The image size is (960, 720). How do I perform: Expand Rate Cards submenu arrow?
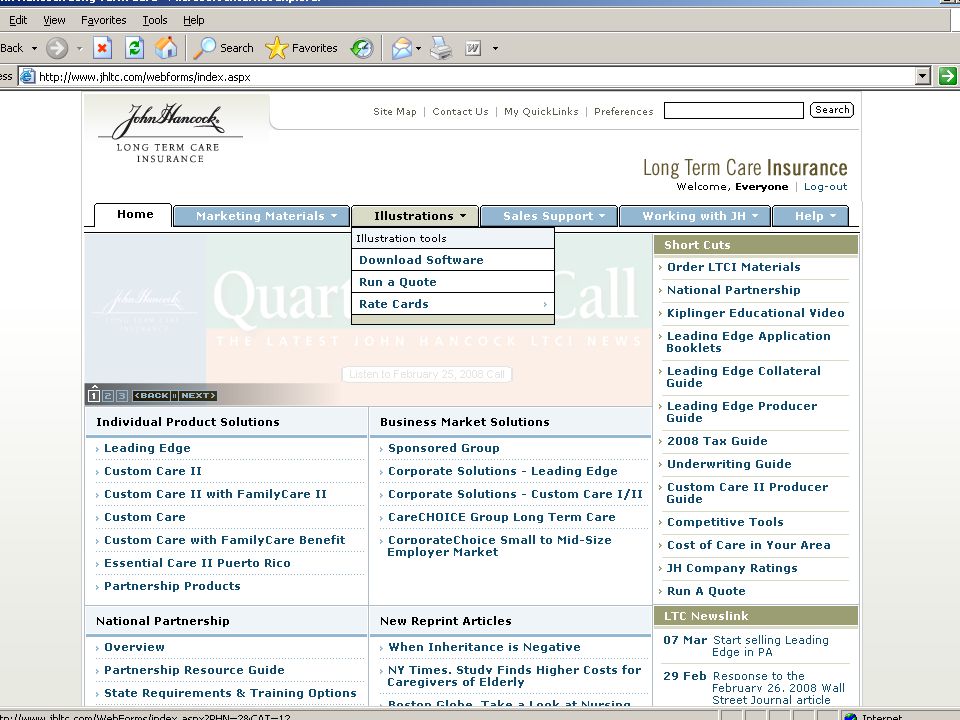pyautogui.click(x=544, y=304)
